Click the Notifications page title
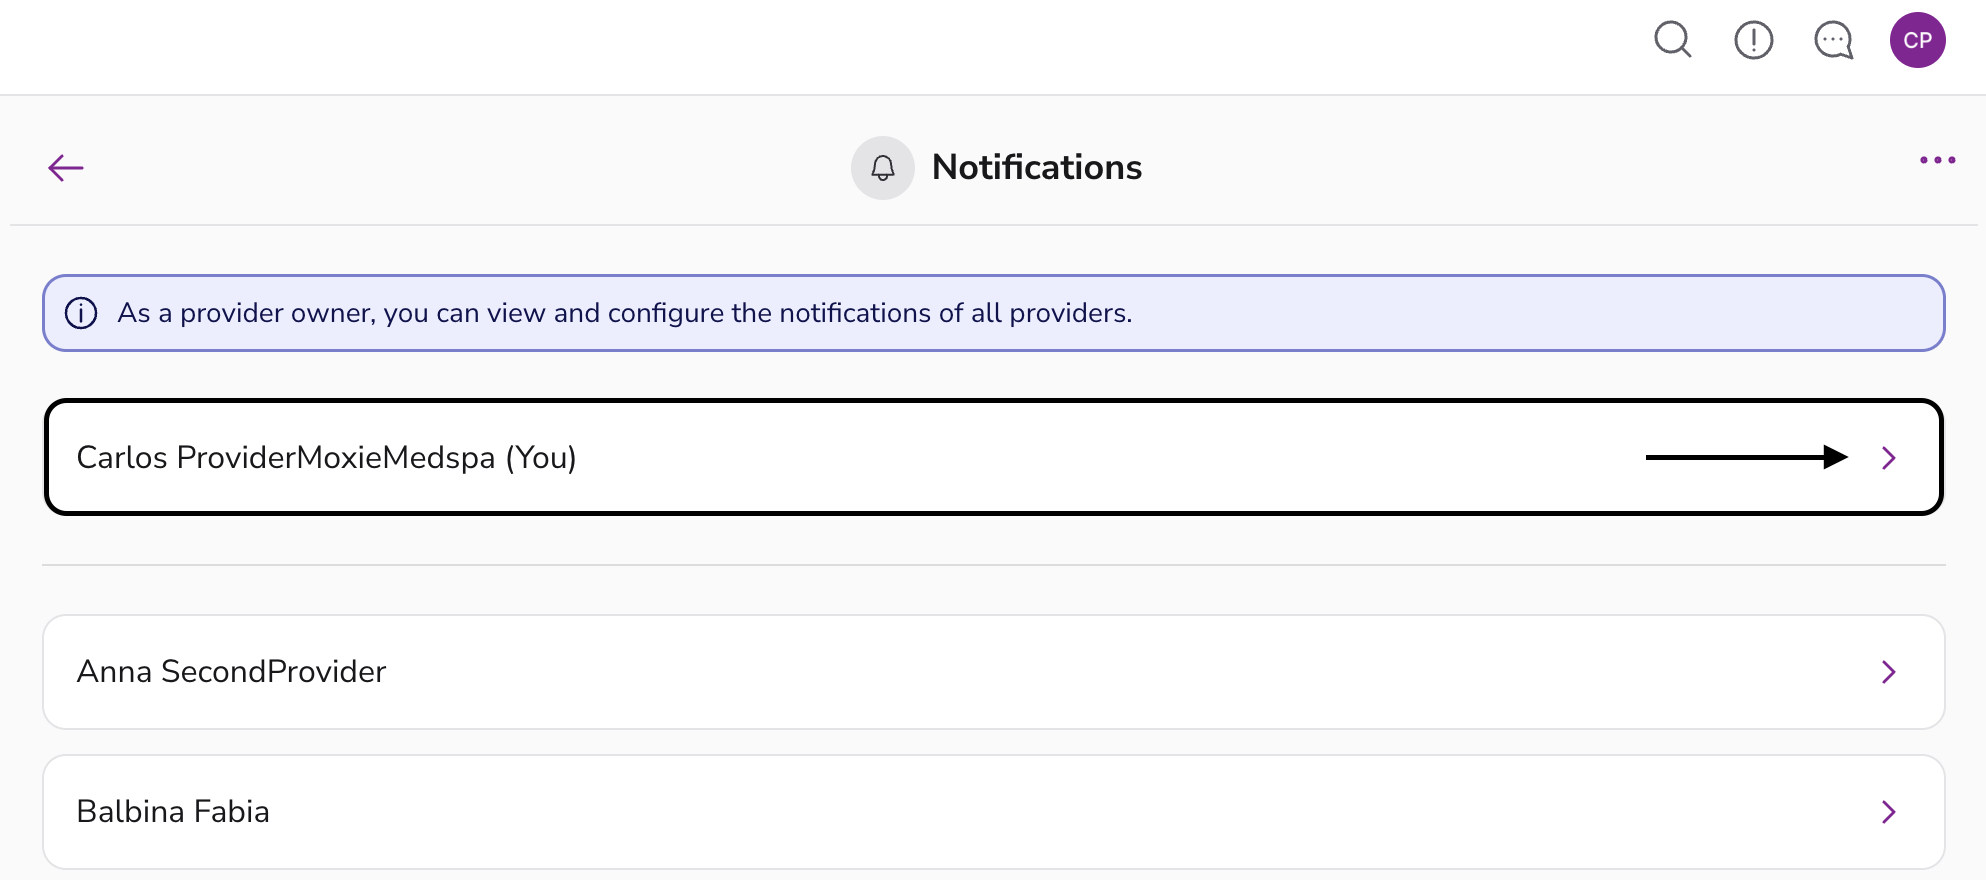The height and width of the screenshot is (880, 1986). 1036,167
